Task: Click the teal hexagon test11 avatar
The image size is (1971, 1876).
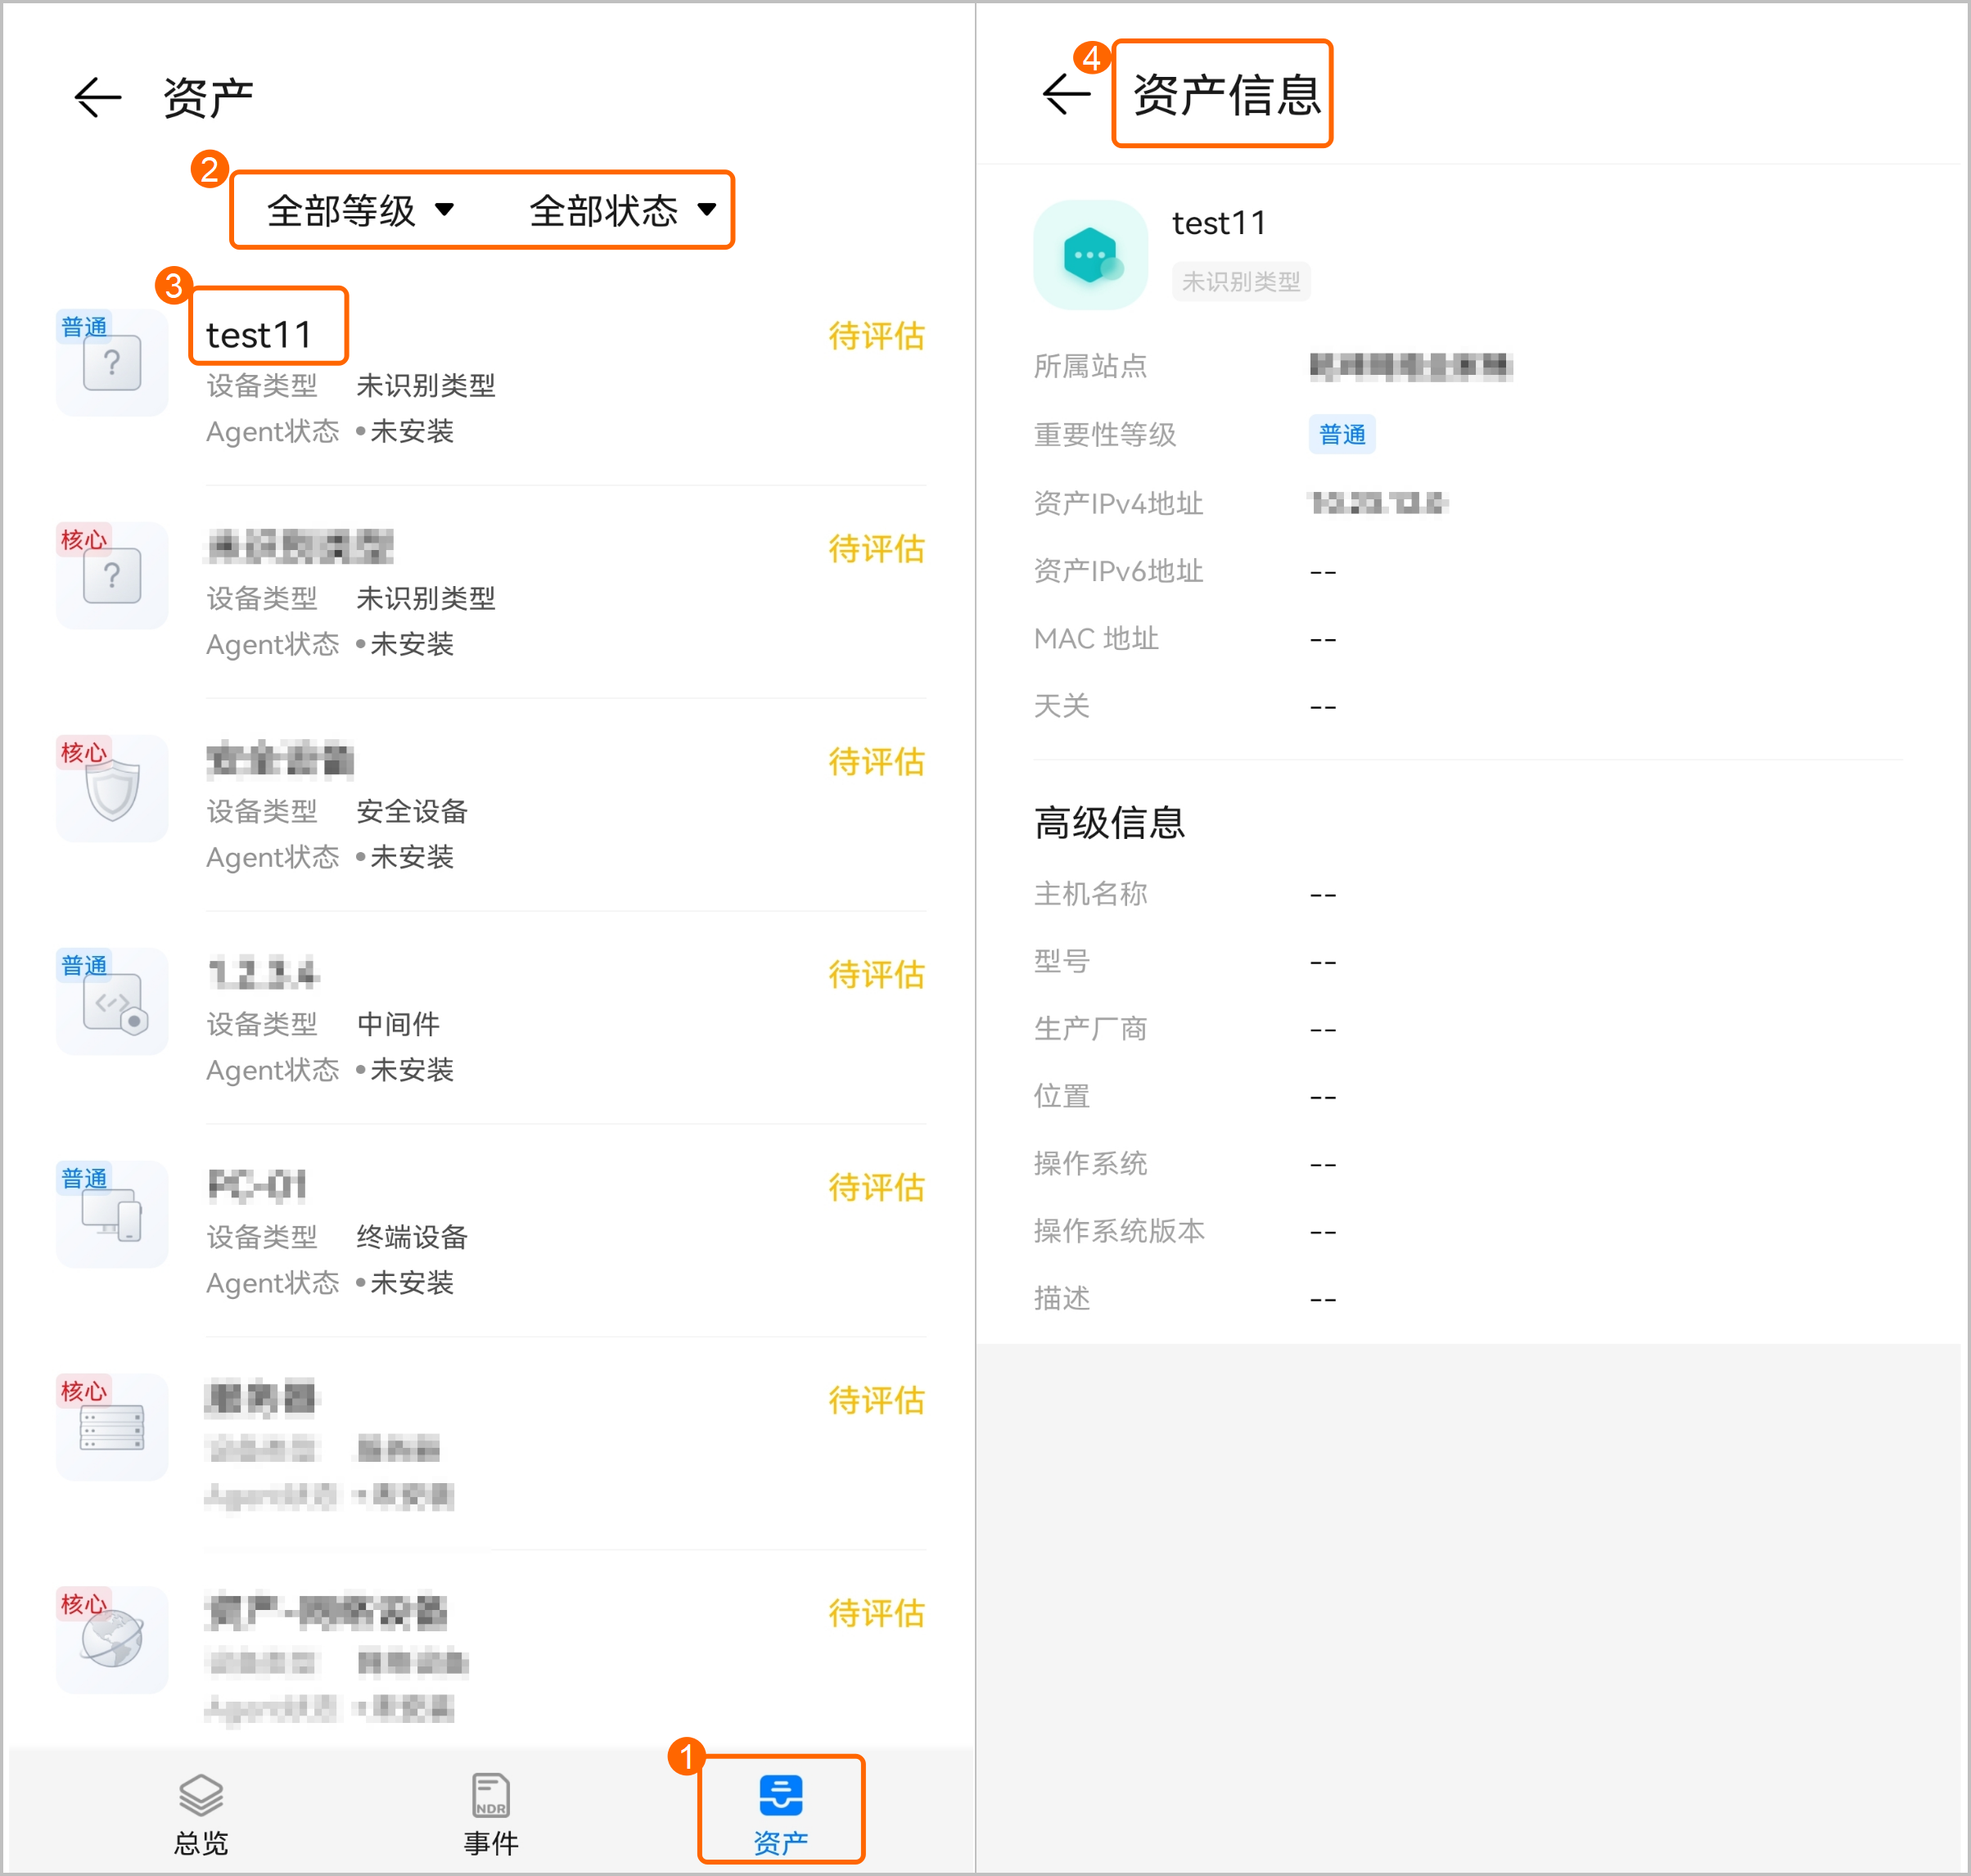Action: coord(1090,255)
